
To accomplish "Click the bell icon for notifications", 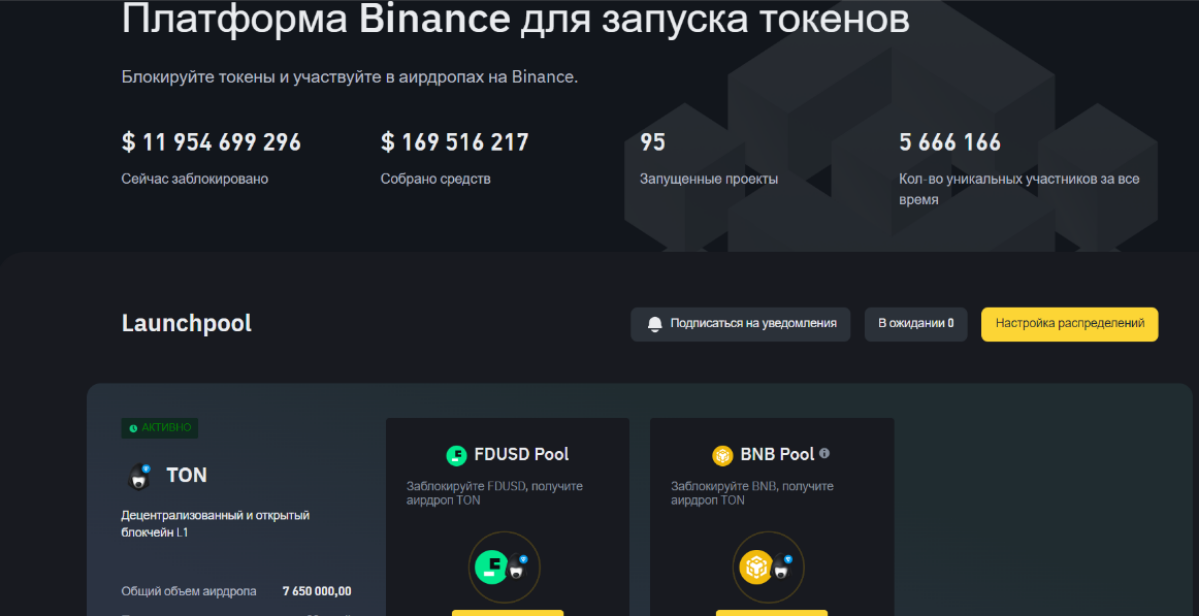I will (655, 324).
